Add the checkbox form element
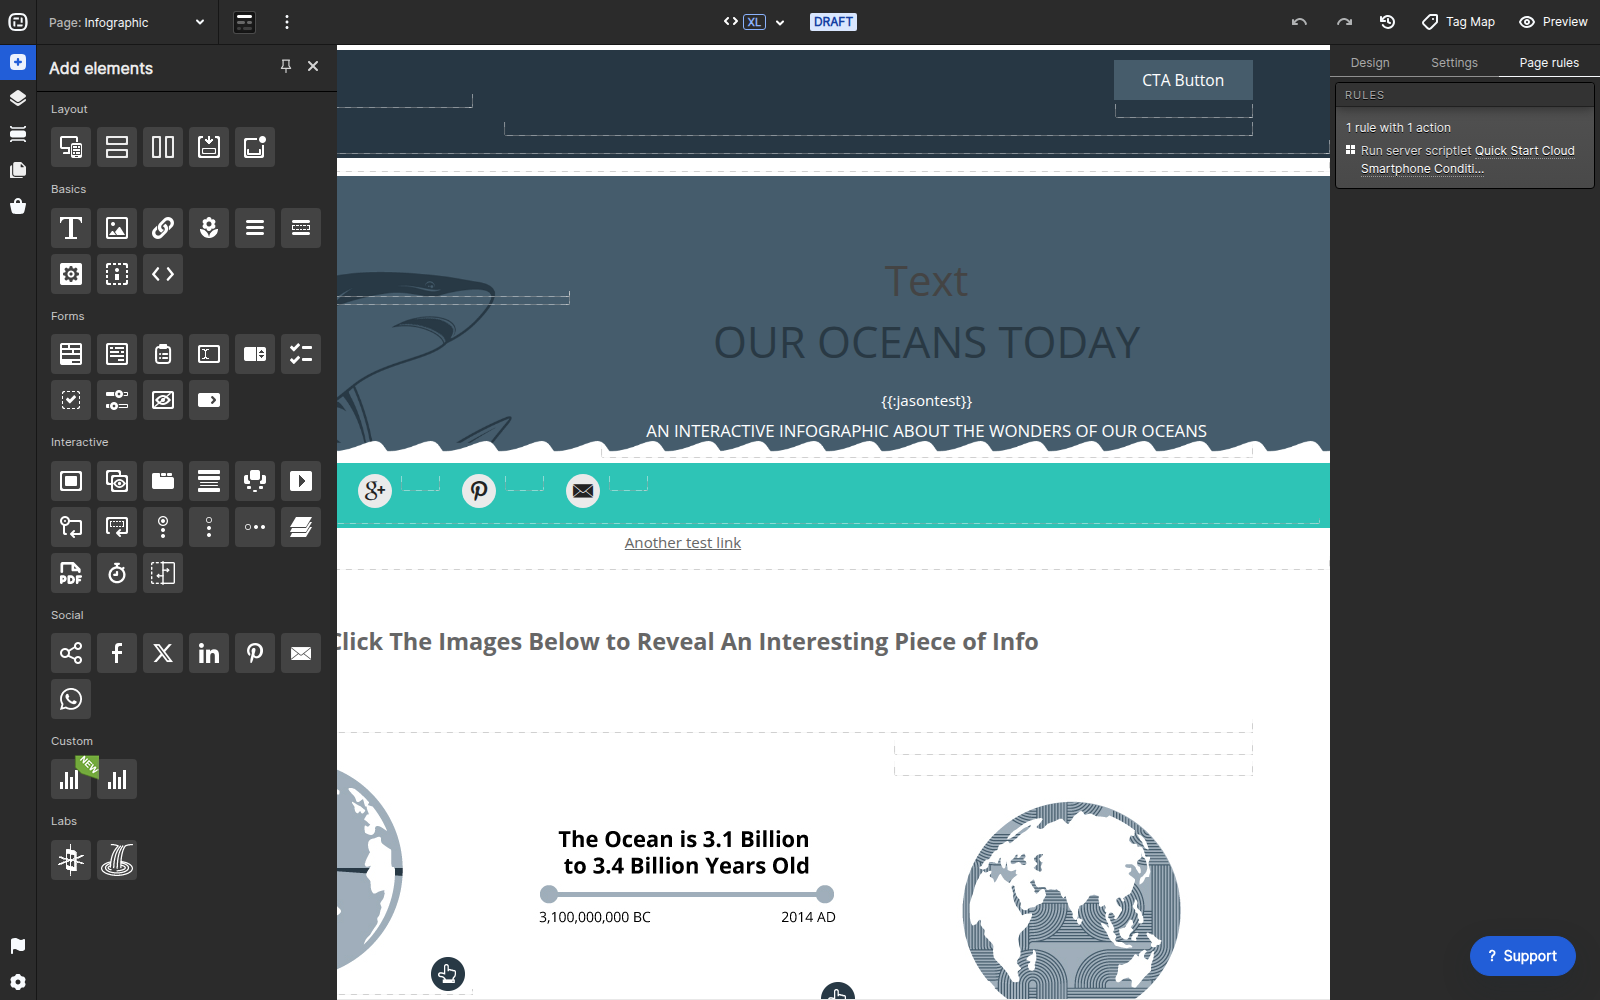Screen dimensions: 1600x1000 coord(71,400)
